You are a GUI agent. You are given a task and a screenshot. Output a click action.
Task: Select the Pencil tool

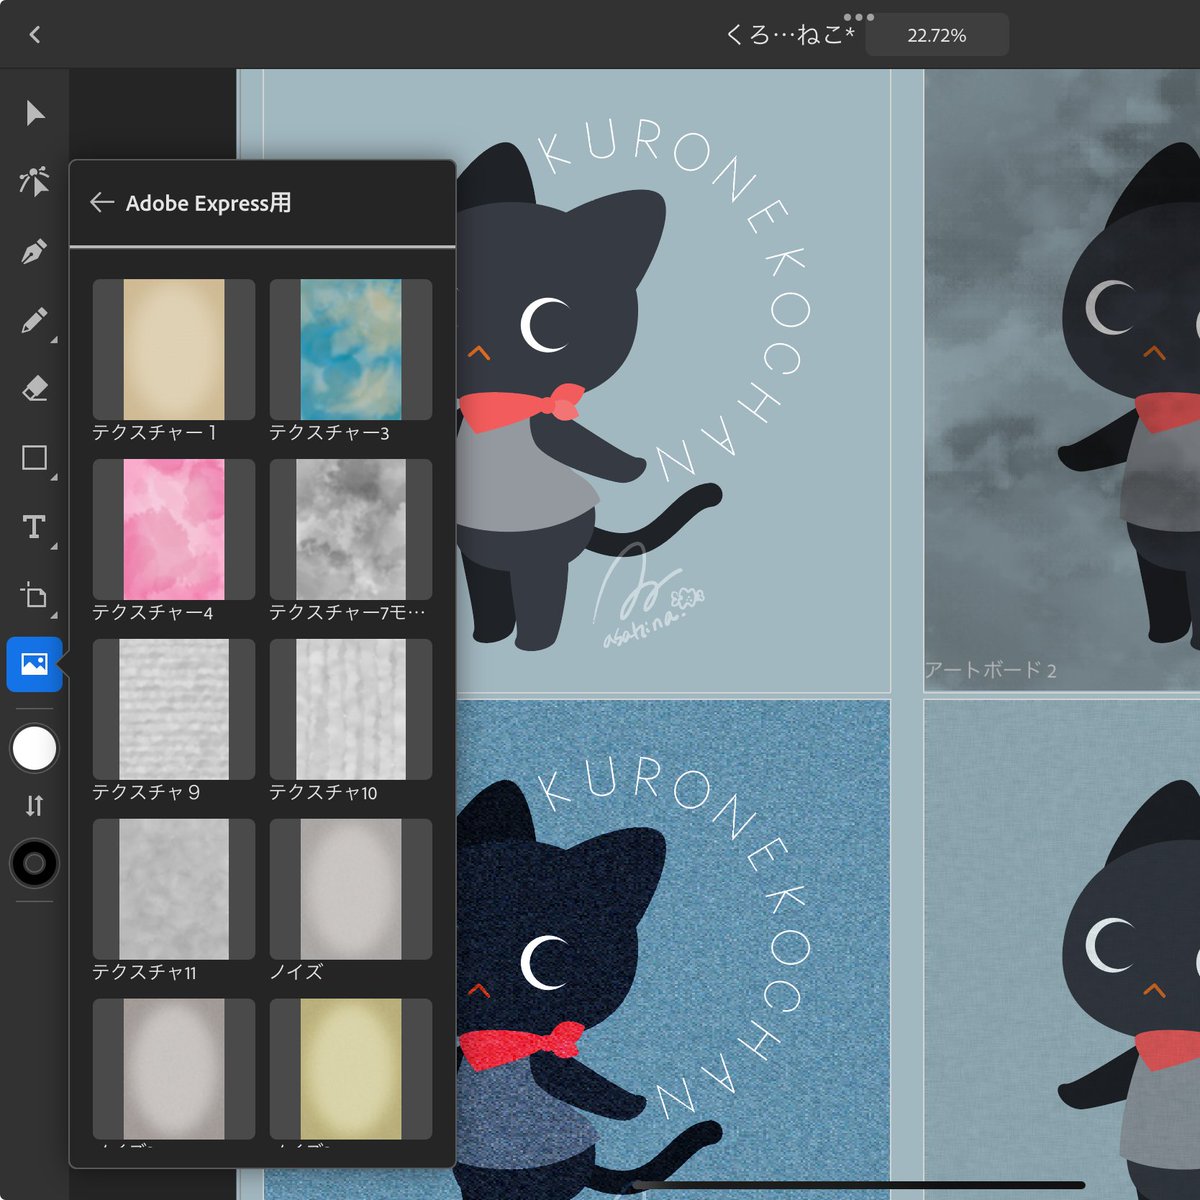[35, 320]
